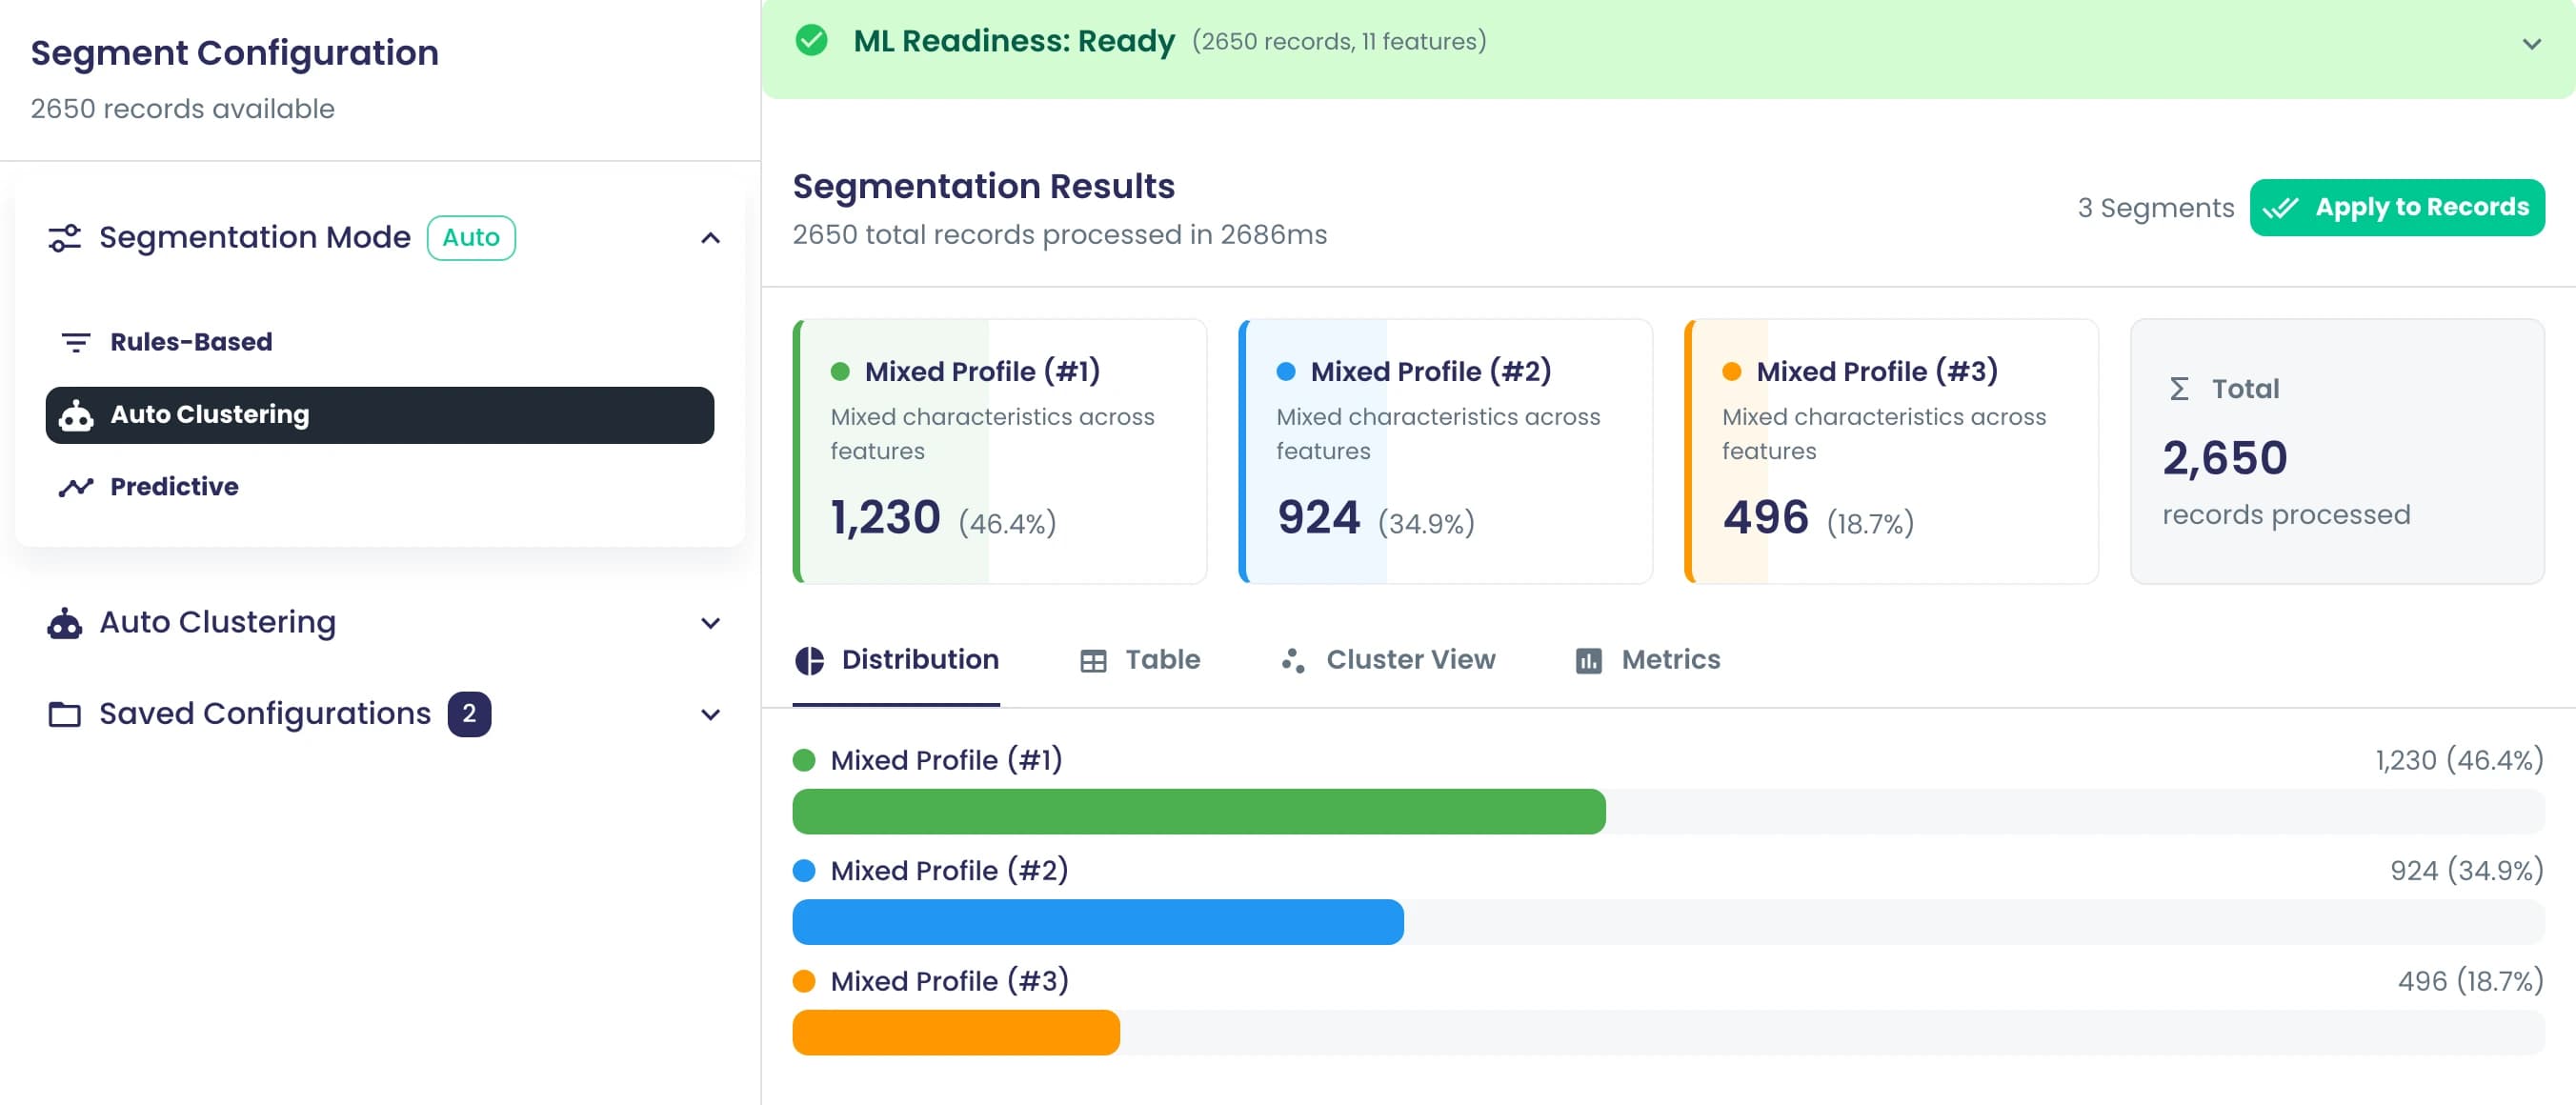Select Auto Clustering segmentation mode

click(x=380, y=415)
